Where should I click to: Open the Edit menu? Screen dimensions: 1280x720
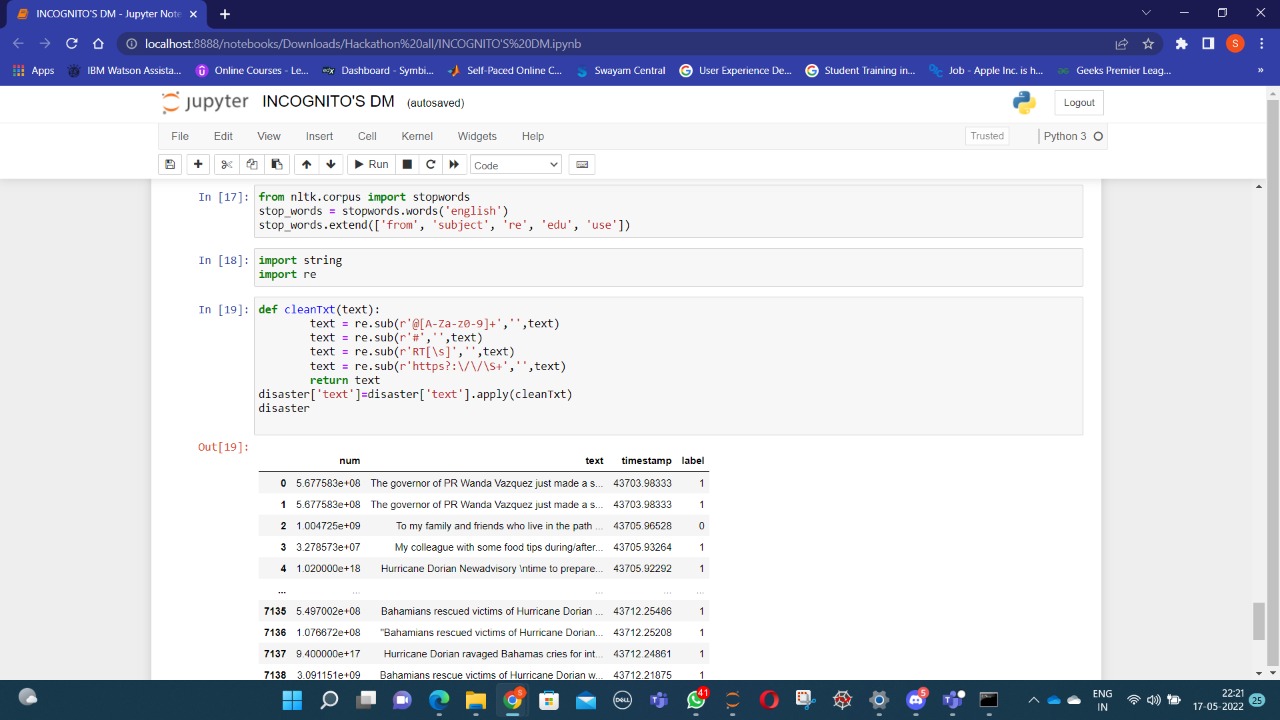click(223, 136)
